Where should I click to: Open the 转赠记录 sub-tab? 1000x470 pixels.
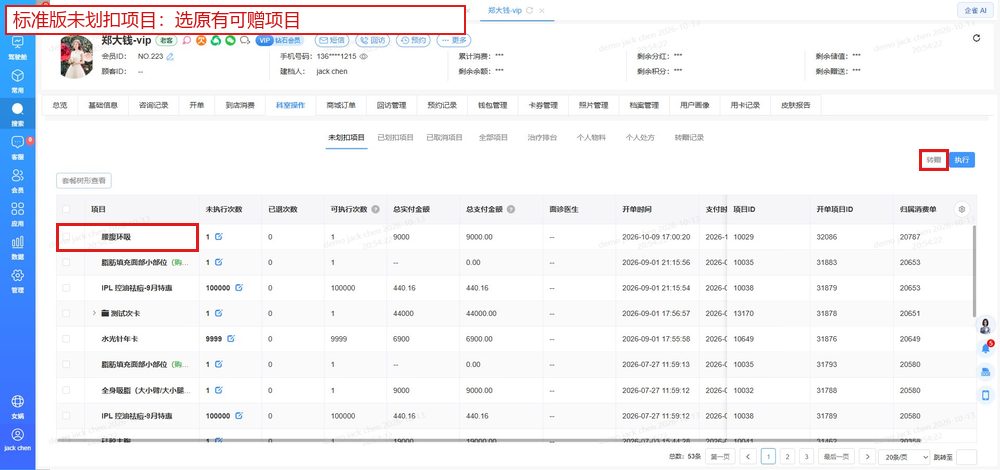[689, 138]
